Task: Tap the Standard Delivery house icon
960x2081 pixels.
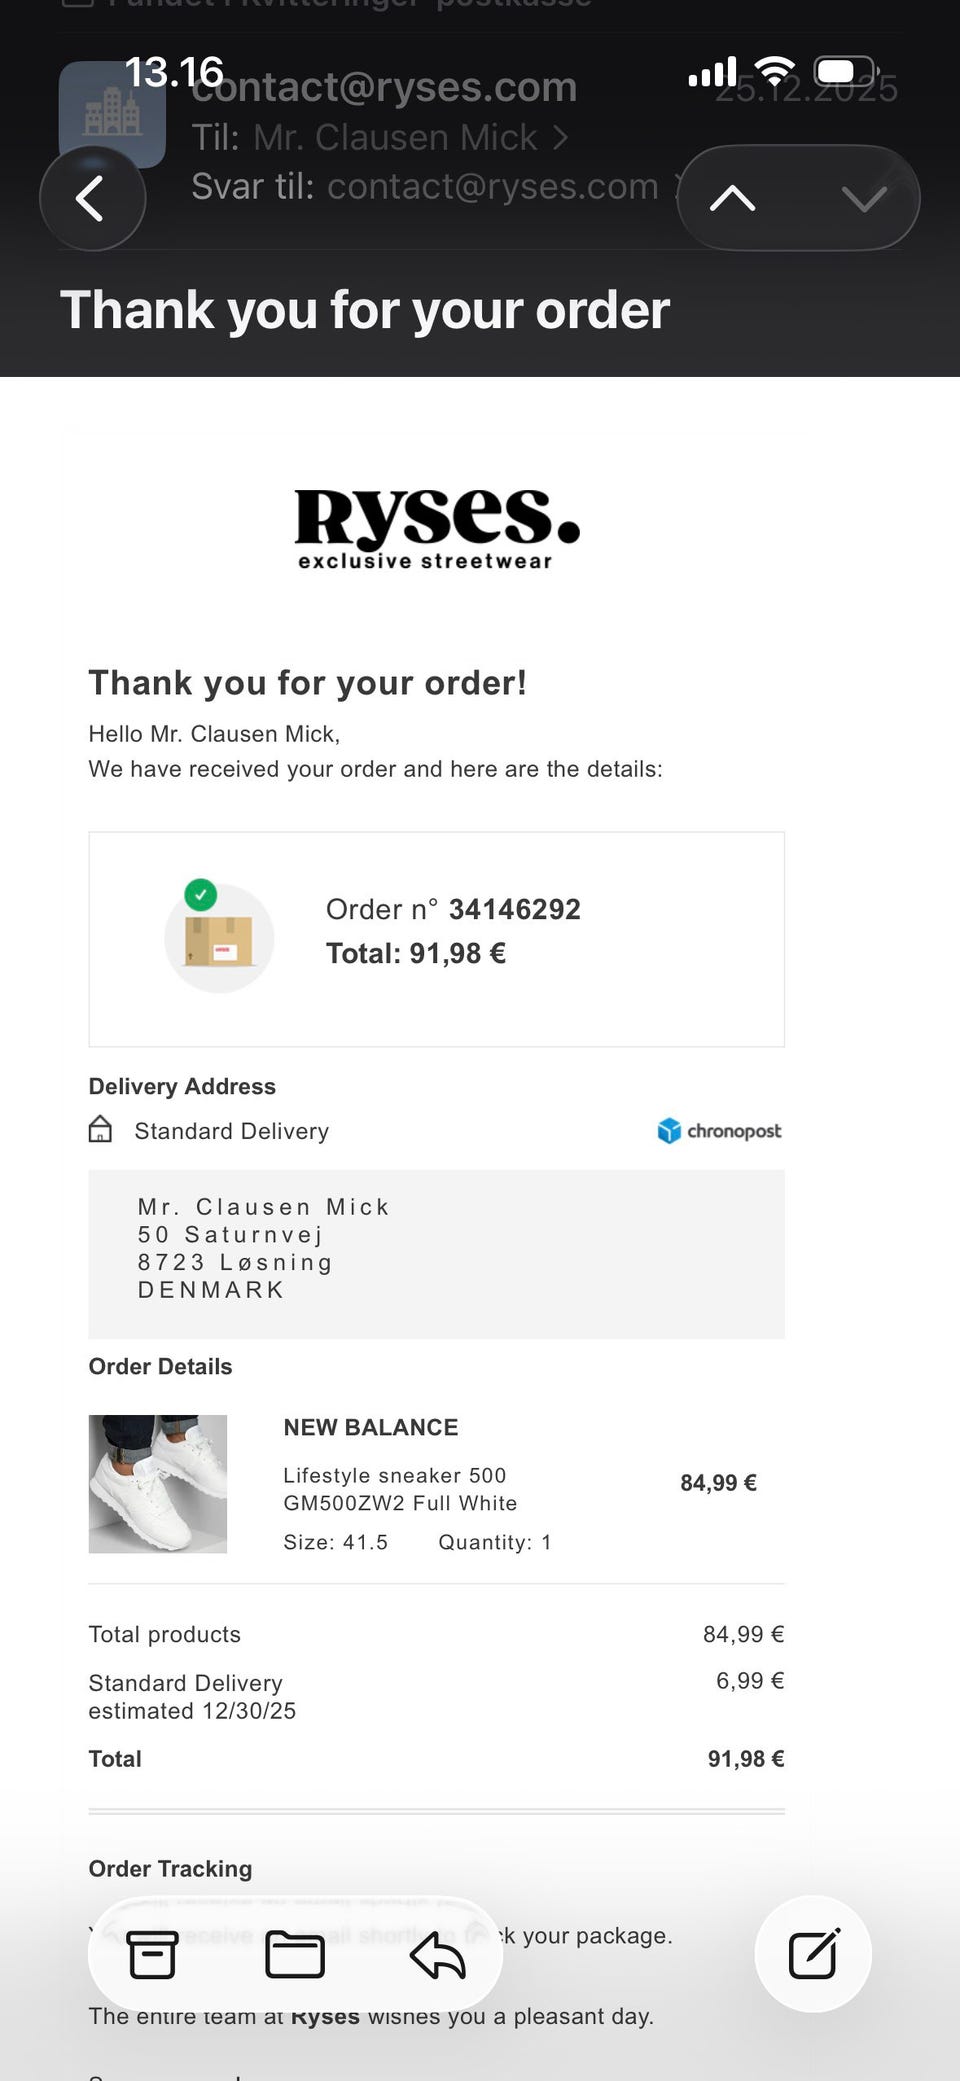Action: [100, 1129]
